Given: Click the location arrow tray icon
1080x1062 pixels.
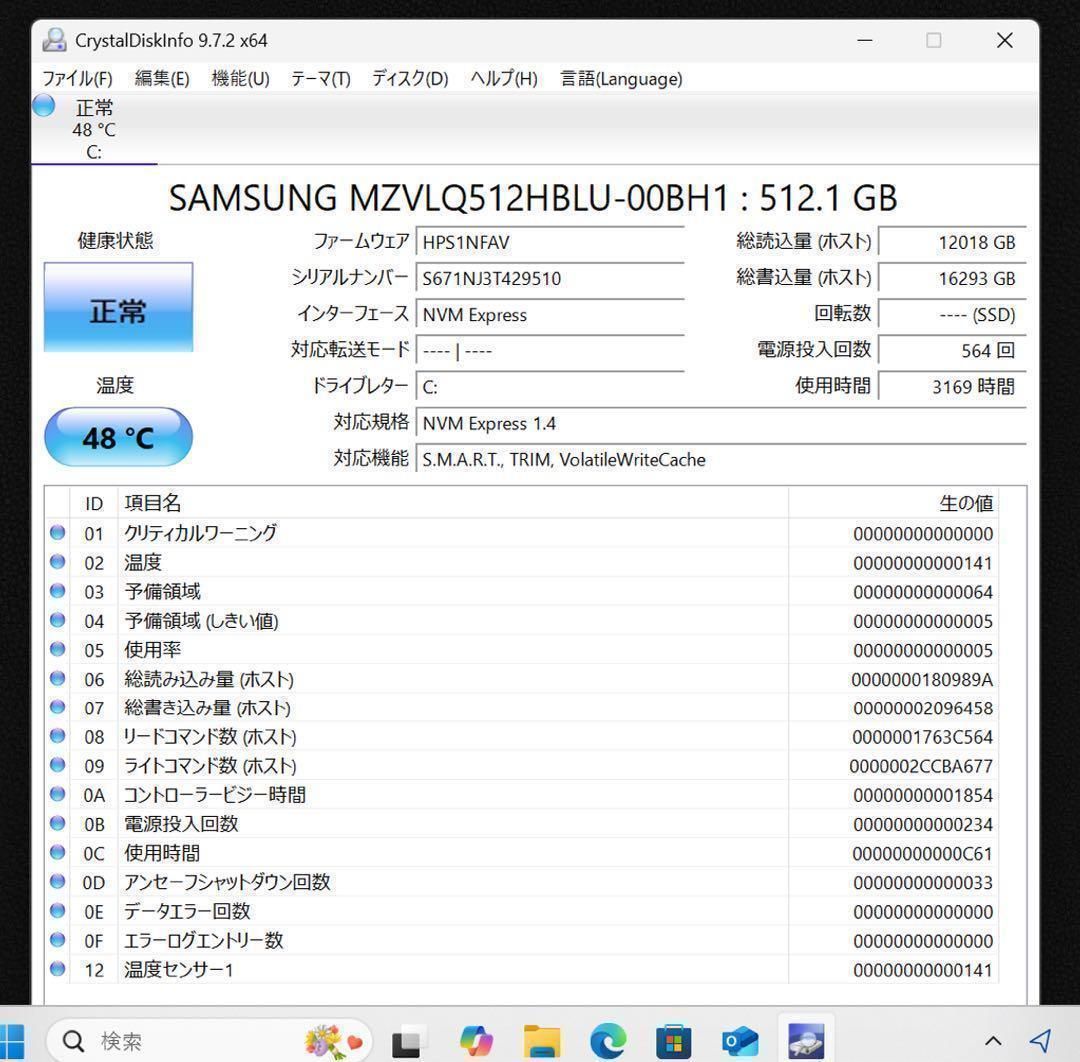Looking at the screenshot, I should click(1040, 1041).
